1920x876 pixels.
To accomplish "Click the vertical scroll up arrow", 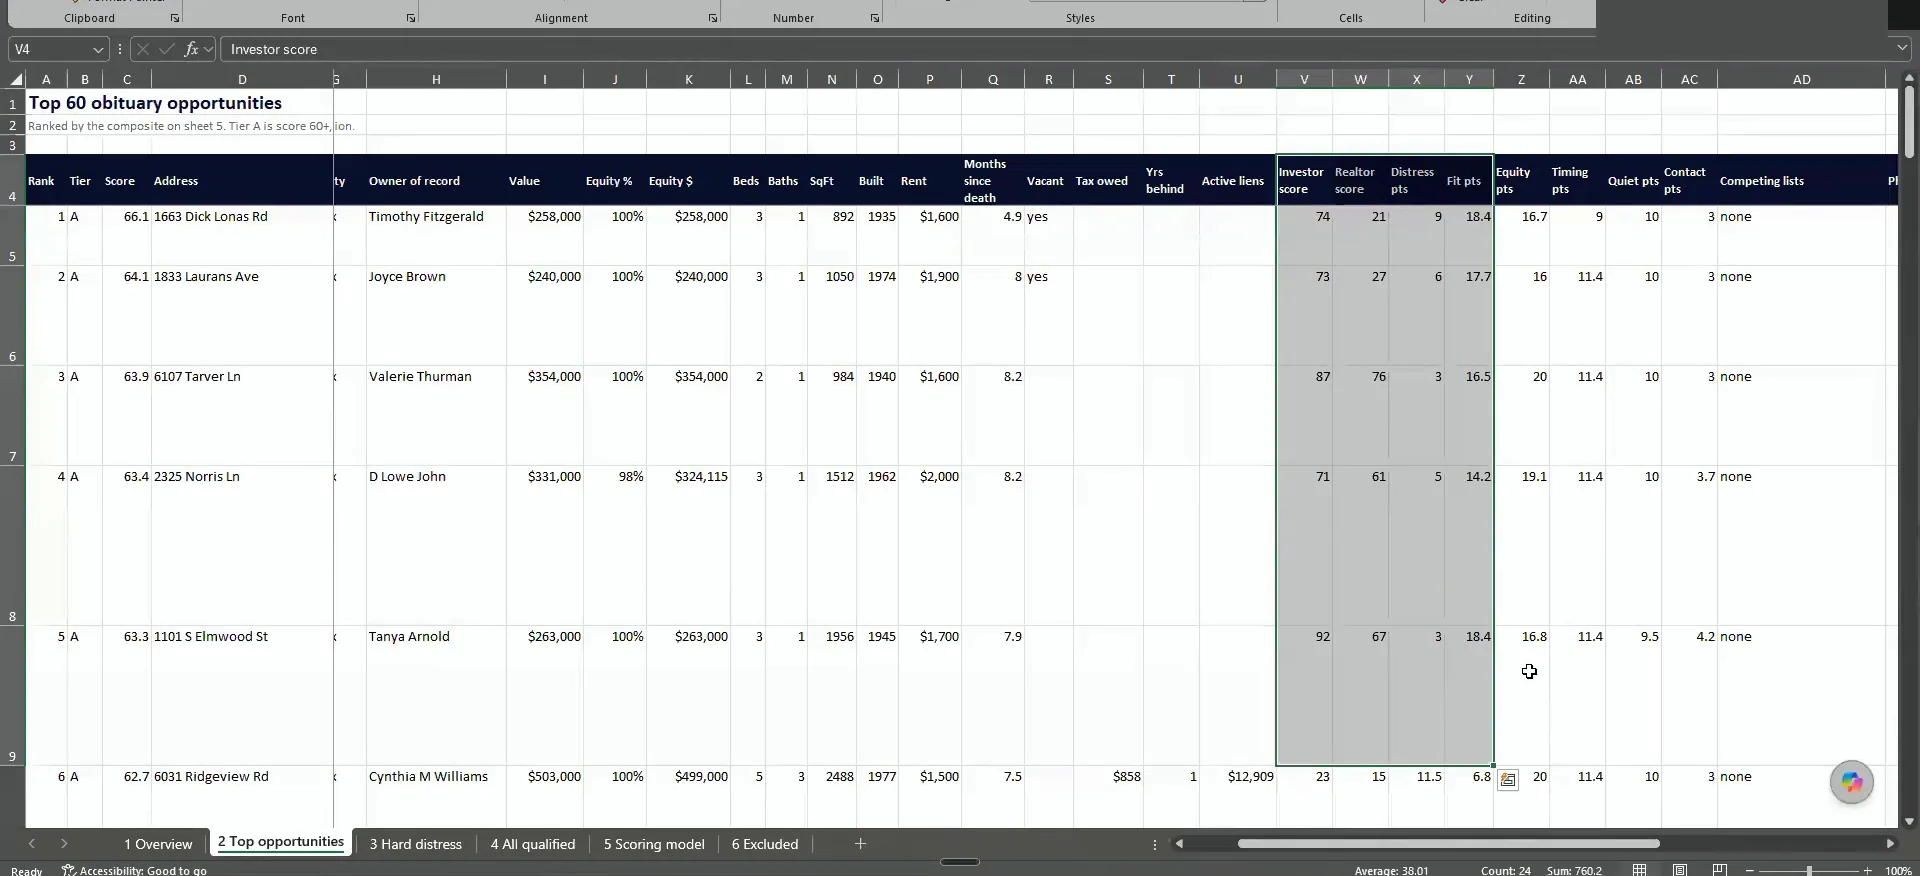I will (1909, 79).
